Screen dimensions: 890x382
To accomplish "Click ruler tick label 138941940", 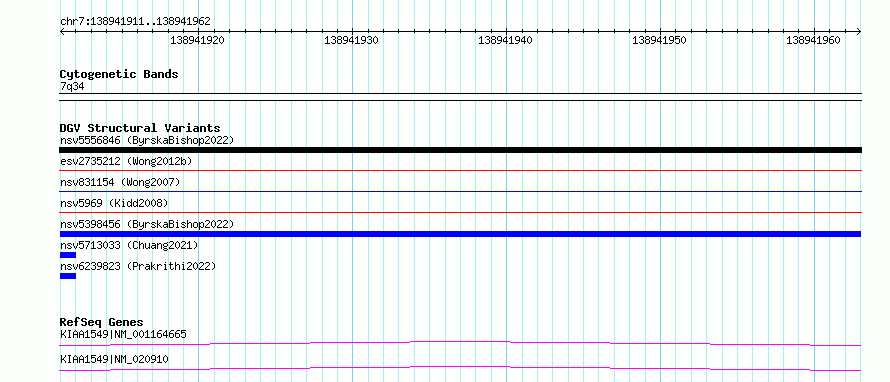I will pos(506,40).
